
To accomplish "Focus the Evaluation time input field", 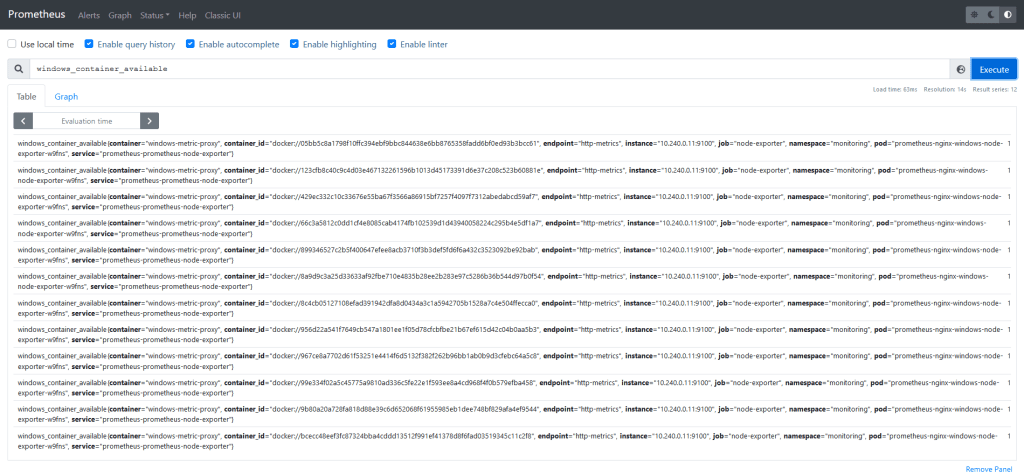I will (x=86, y=121).
